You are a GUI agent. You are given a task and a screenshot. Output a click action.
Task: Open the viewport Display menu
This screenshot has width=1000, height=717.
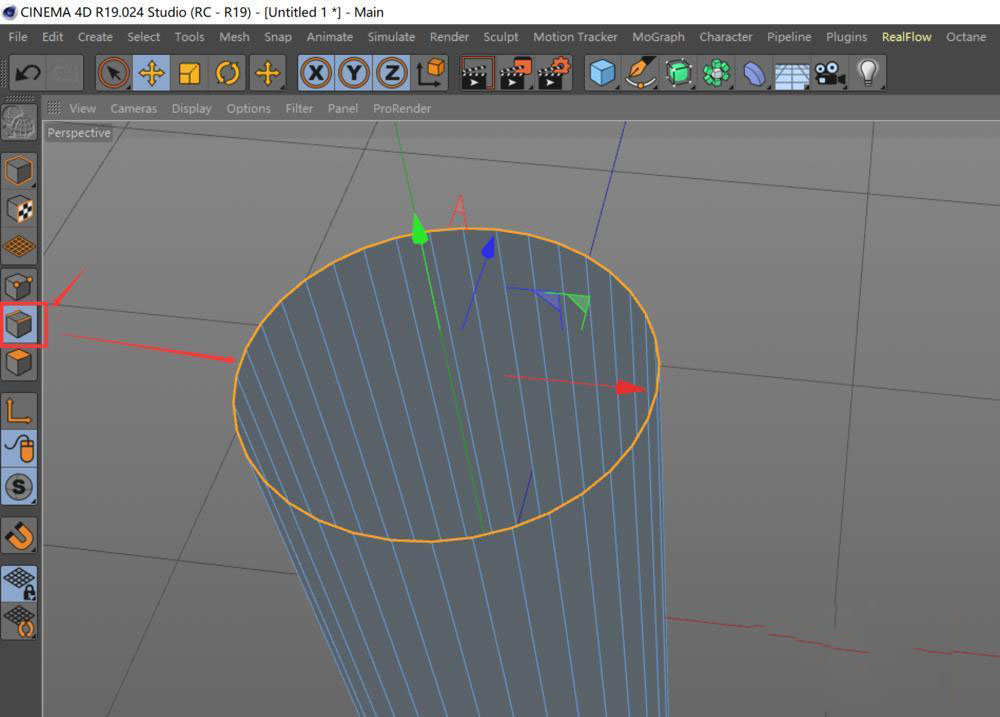coord(191,108)
